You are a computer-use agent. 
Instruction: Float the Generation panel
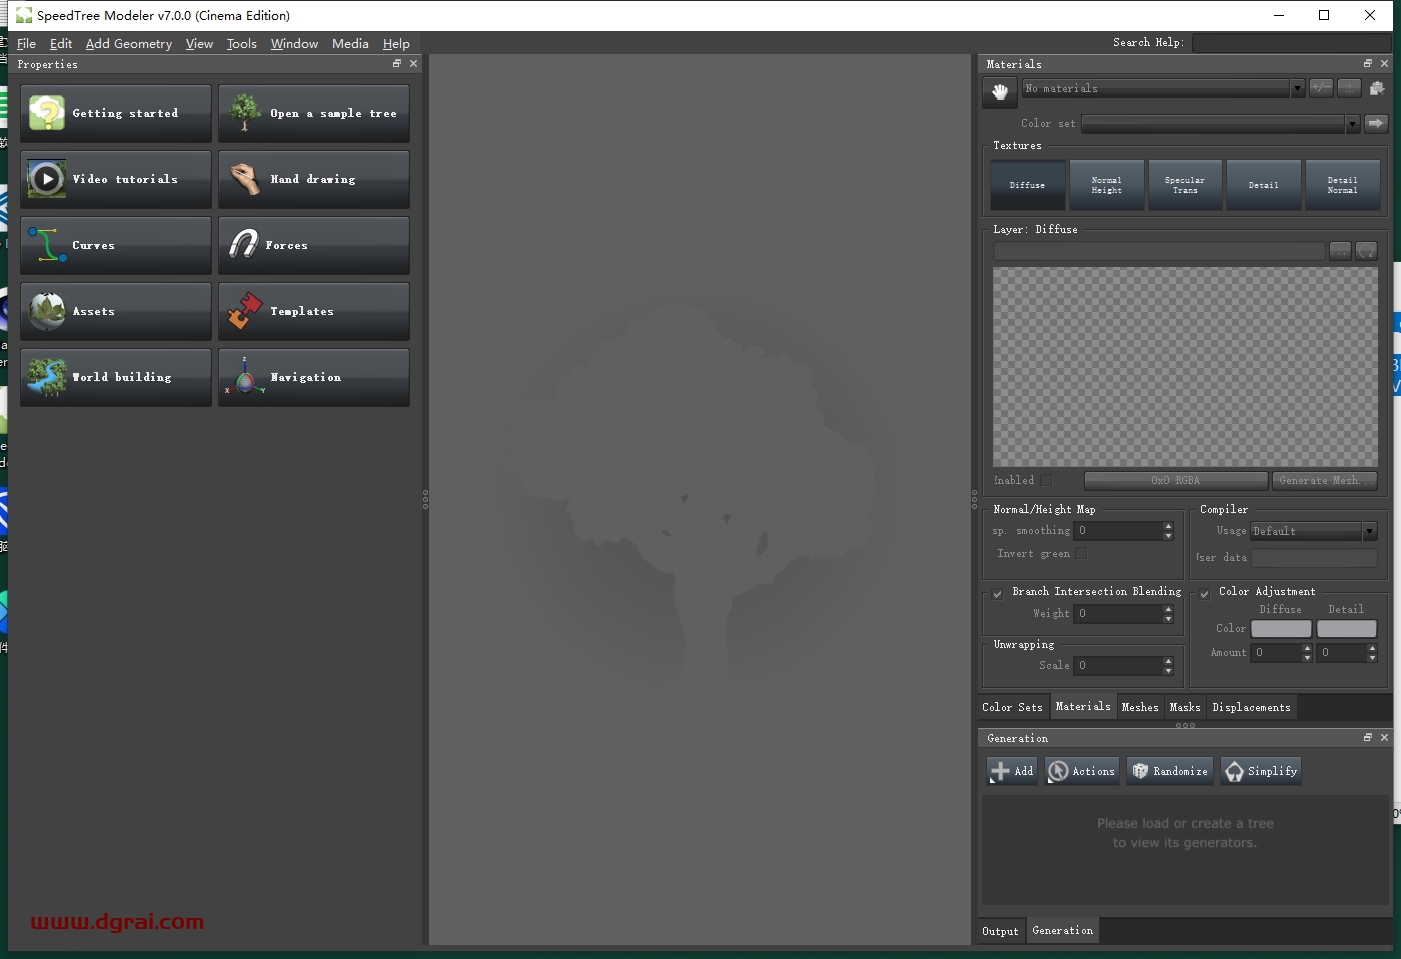point(1368,737)
